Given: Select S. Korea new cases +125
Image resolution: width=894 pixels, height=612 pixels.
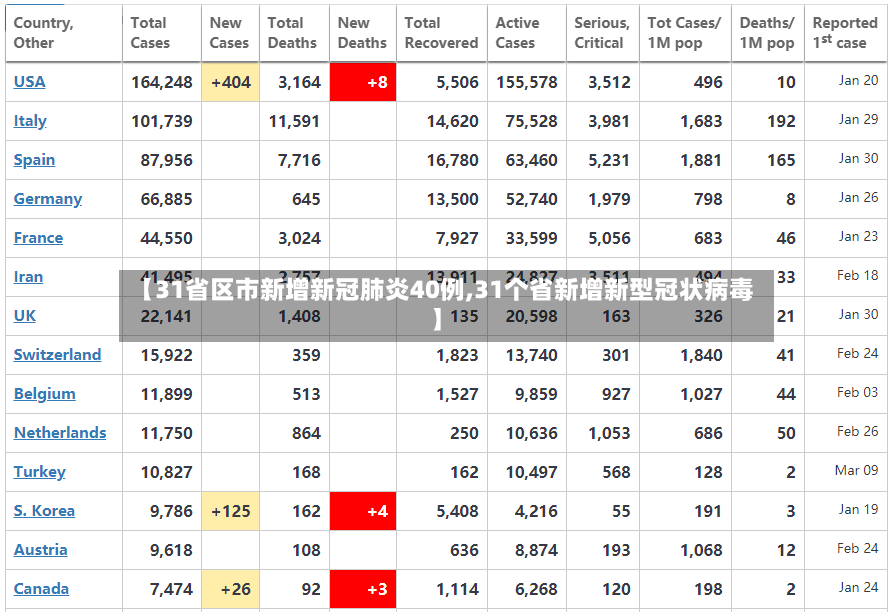Looking at the screenshot, I should point(230,511).
